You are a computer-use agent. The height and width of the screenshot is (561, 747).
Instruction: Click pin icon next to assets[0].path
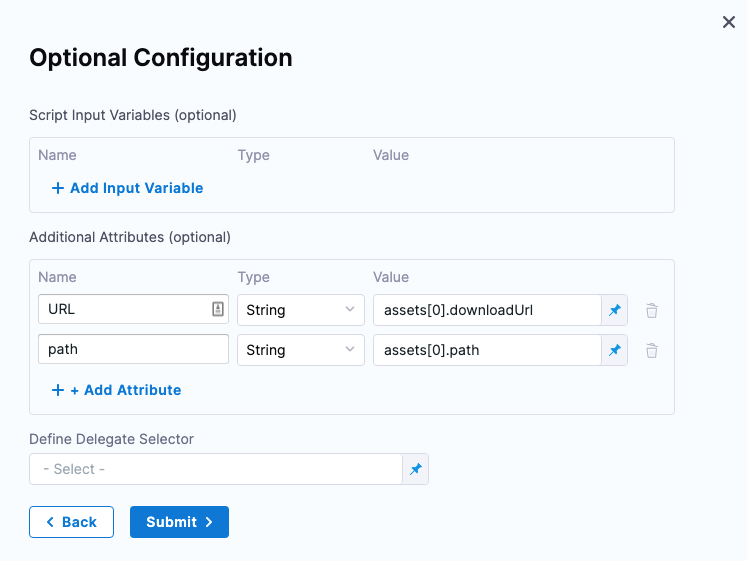pyautogui.click(x=615, y=350)
